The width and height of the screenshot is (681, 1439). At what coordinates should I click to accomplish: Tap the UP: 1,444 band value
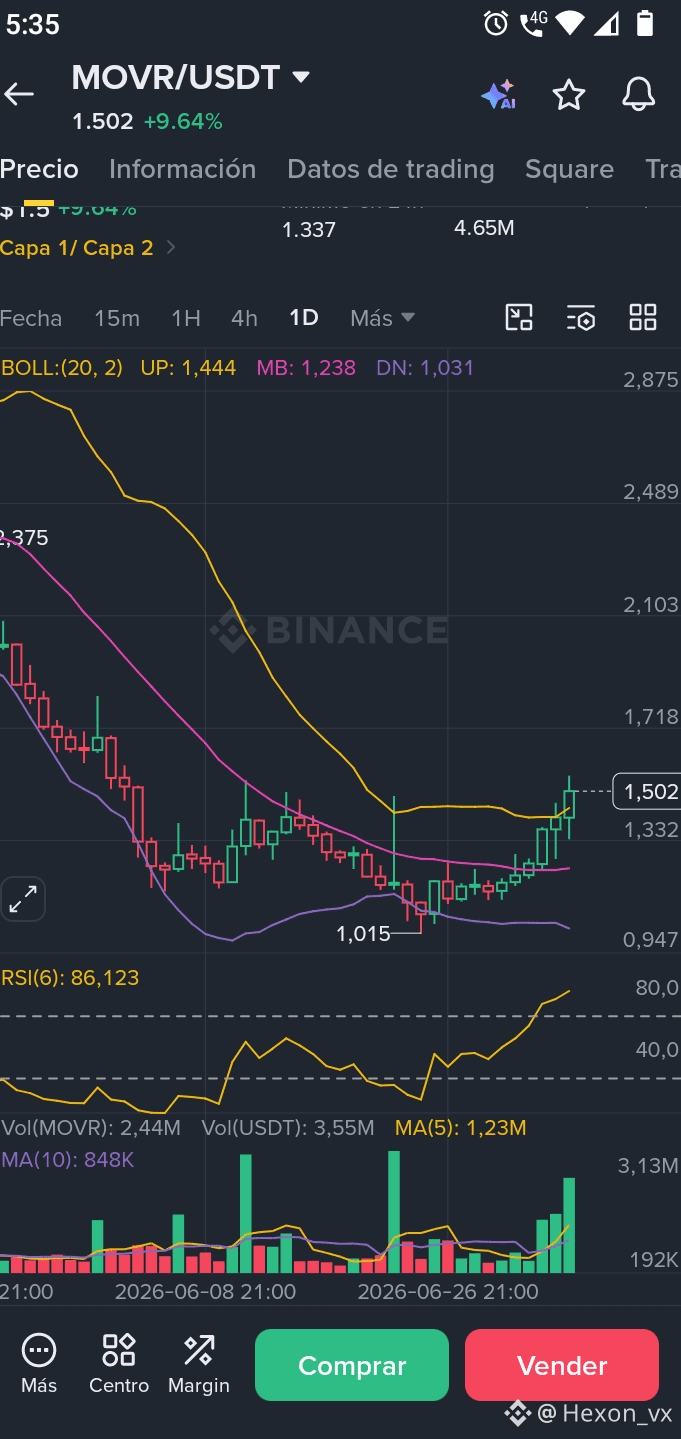(188, 368)
